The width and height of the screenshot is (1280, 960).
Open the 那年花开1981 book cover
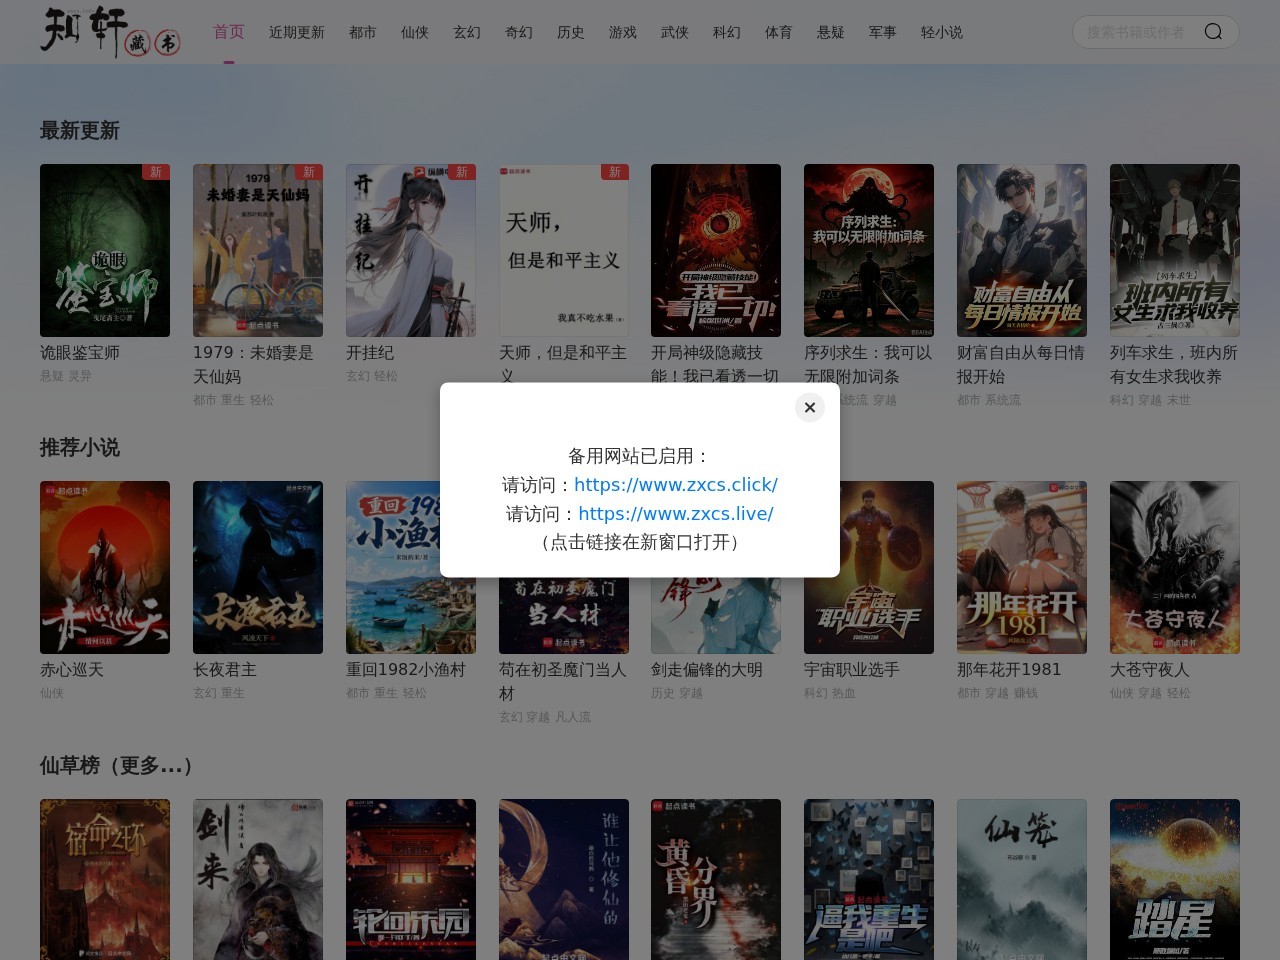click(x=1022, y=567)
